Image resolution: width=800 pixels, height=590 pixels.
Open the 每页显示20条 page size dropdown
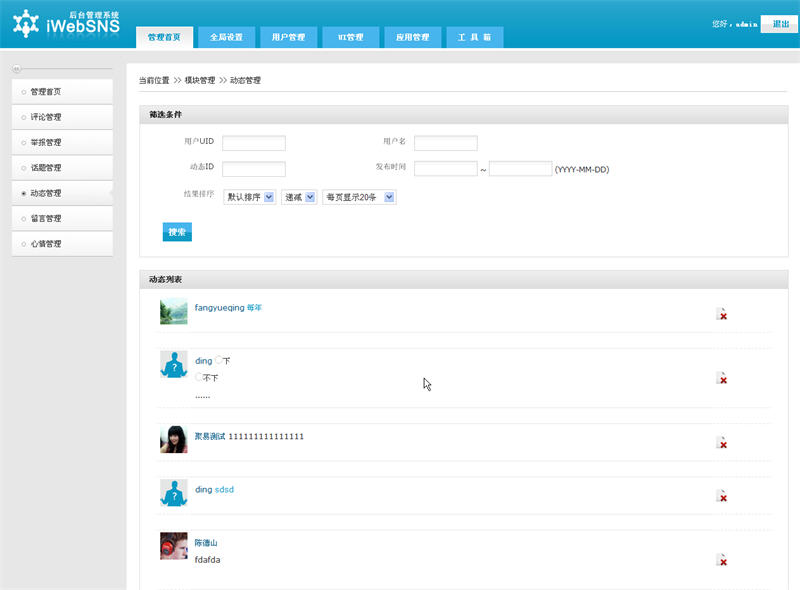click(x=359, y=197)
